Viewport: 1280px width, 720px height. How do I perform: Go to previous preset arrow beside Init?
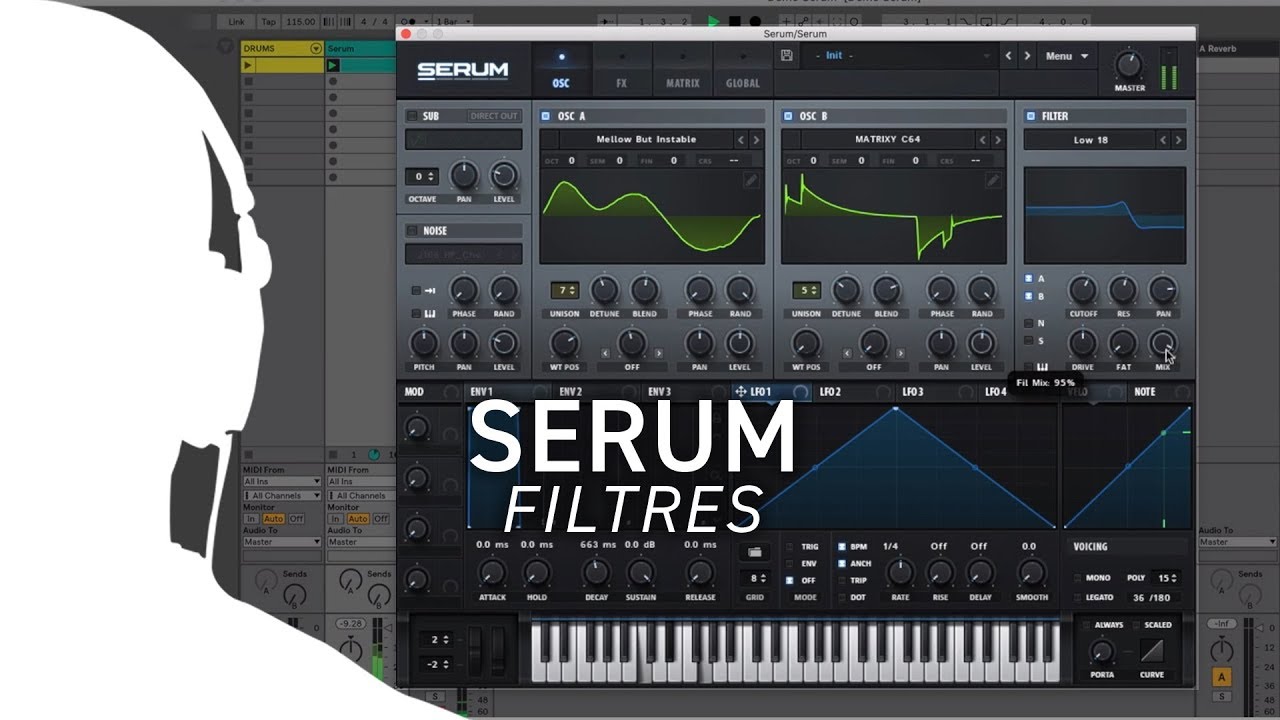[x=1008, y=56]
